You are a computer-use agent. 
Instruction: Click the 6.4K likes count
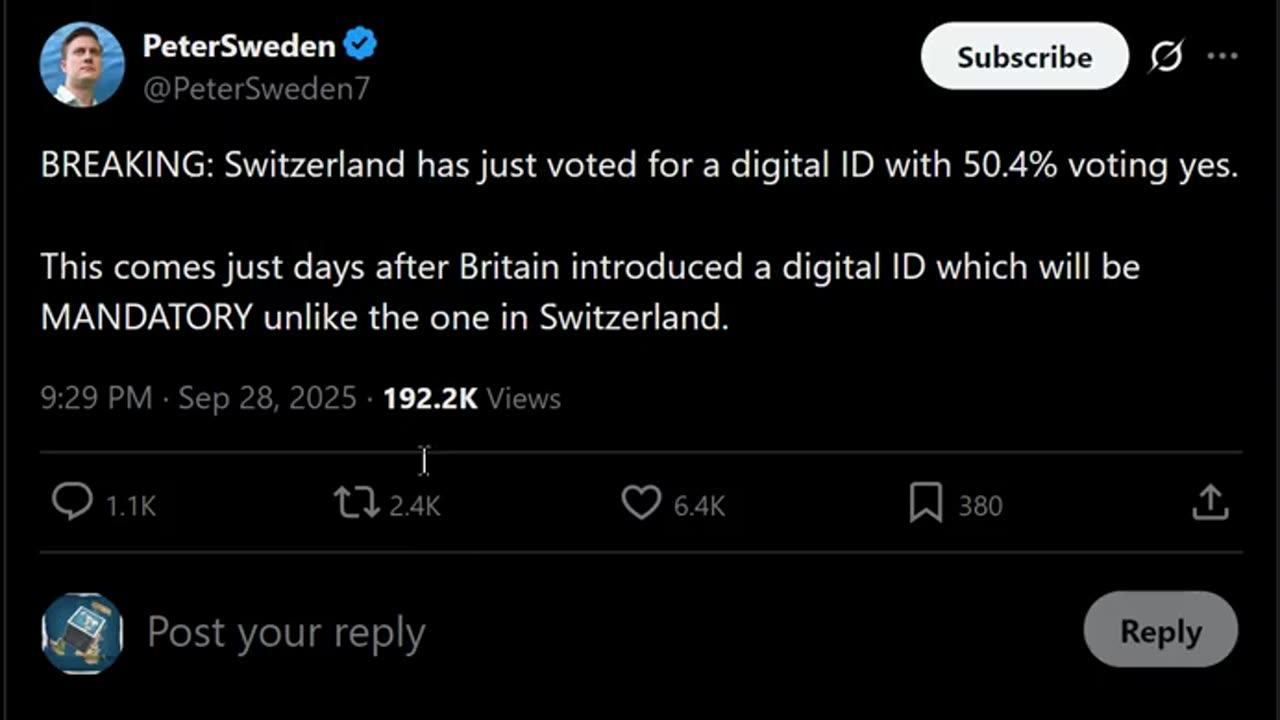pyautogui.click(x=699, y=506)
